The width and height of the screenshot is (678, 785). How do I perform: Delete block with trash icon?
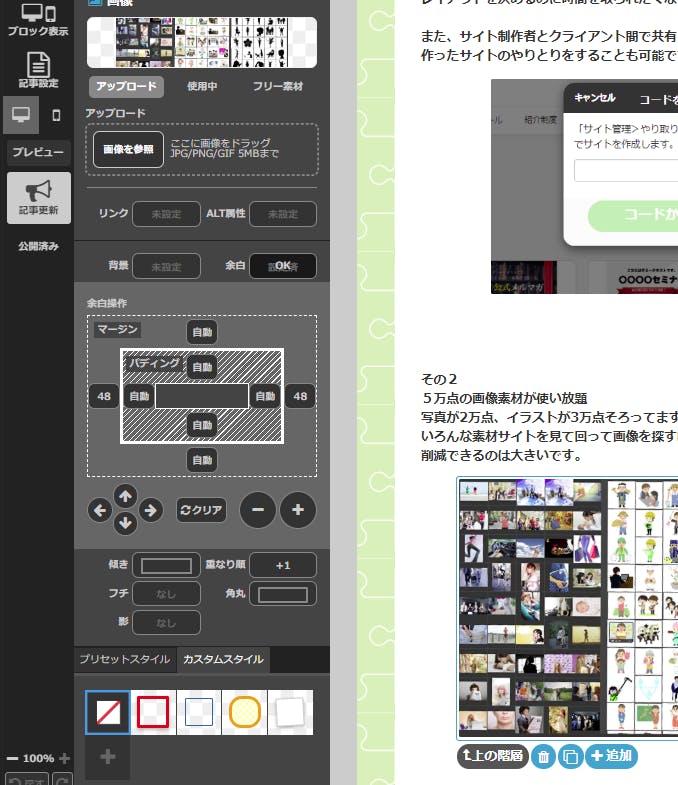[543, 756]
